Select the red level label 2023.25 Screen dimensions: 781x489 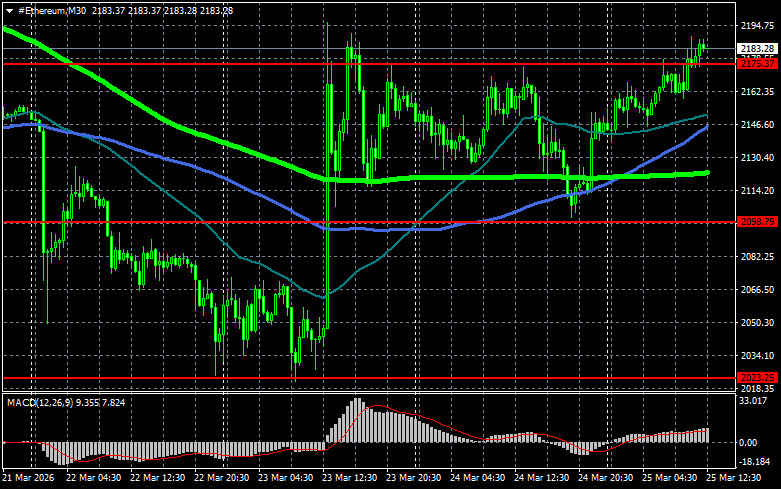[757, 377]
